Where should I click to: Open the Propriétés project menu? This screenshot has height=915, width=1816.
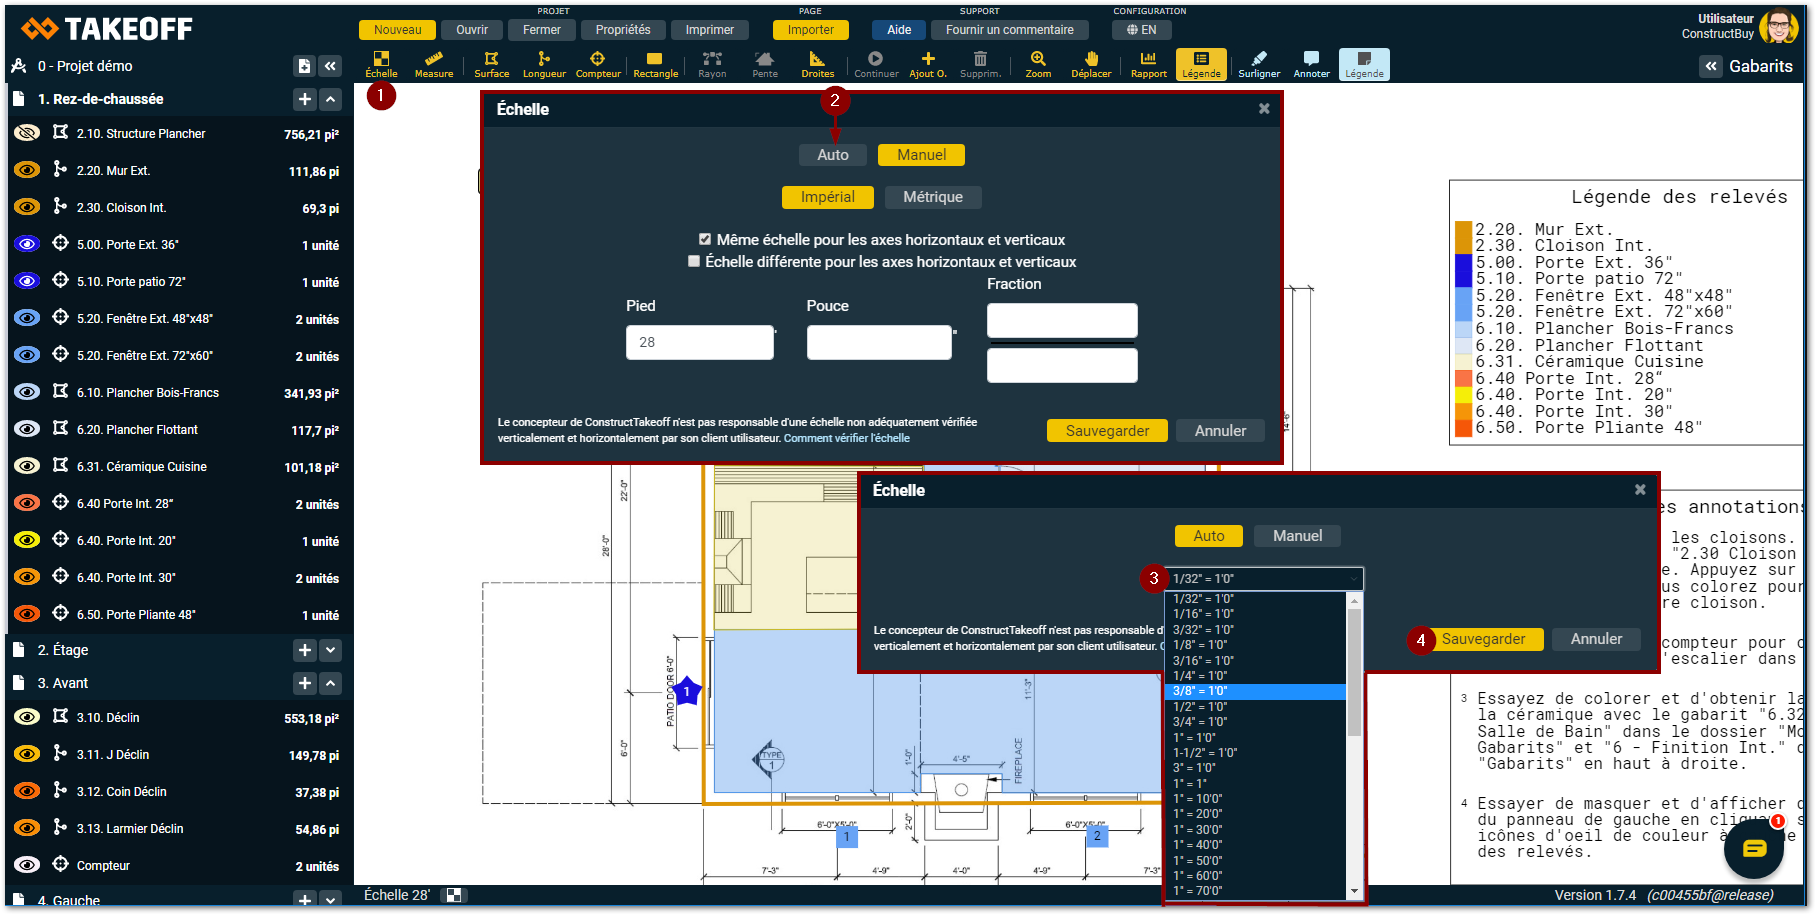tap(622, 30)
